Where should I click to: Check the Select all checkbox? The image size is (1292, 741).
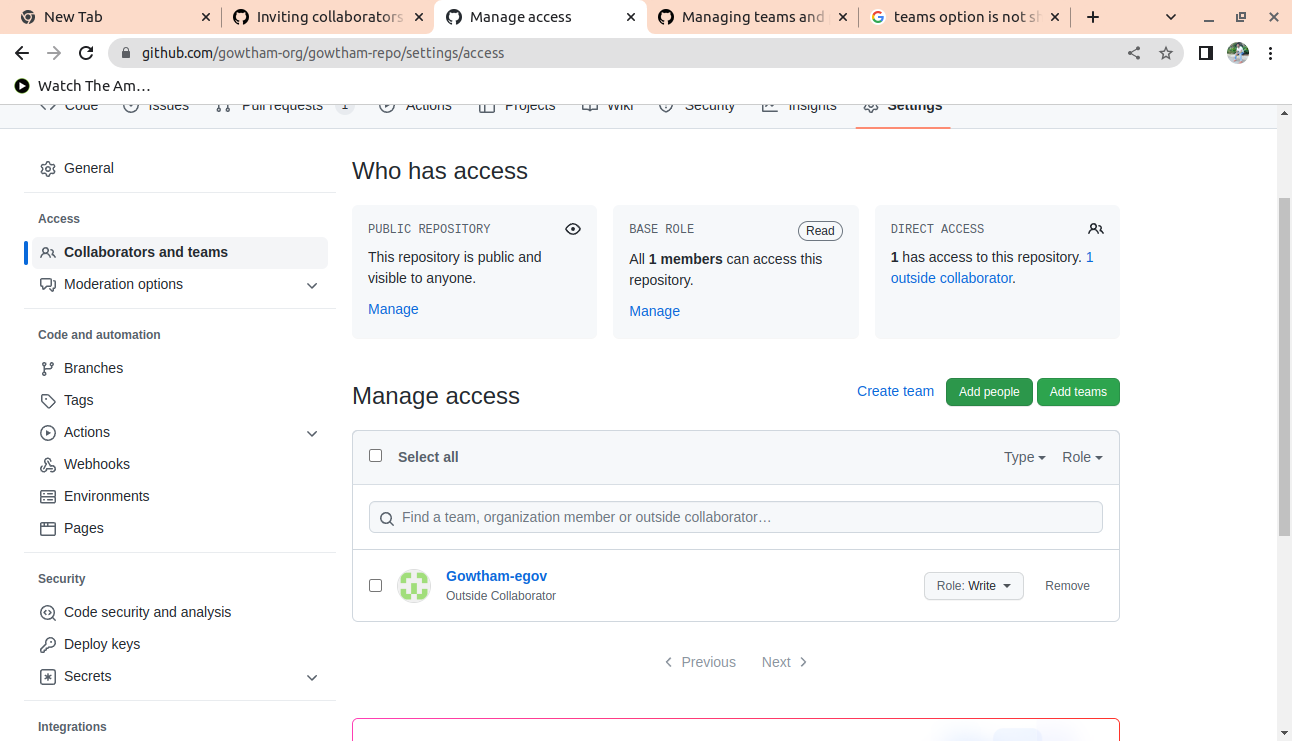[x=376, y=456]
